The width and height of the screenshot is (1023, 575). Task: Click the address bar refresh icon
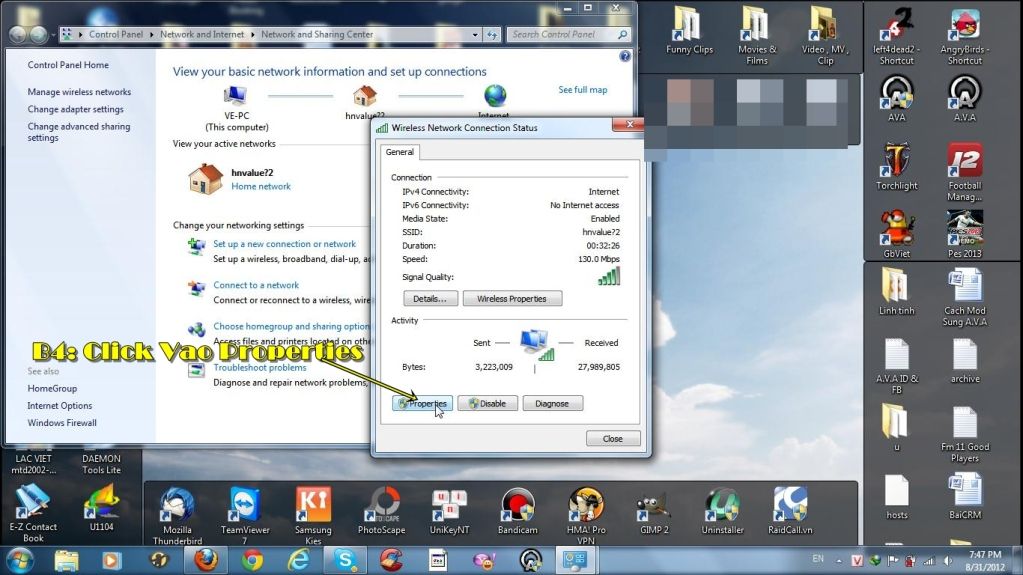(x=492, y=35)
